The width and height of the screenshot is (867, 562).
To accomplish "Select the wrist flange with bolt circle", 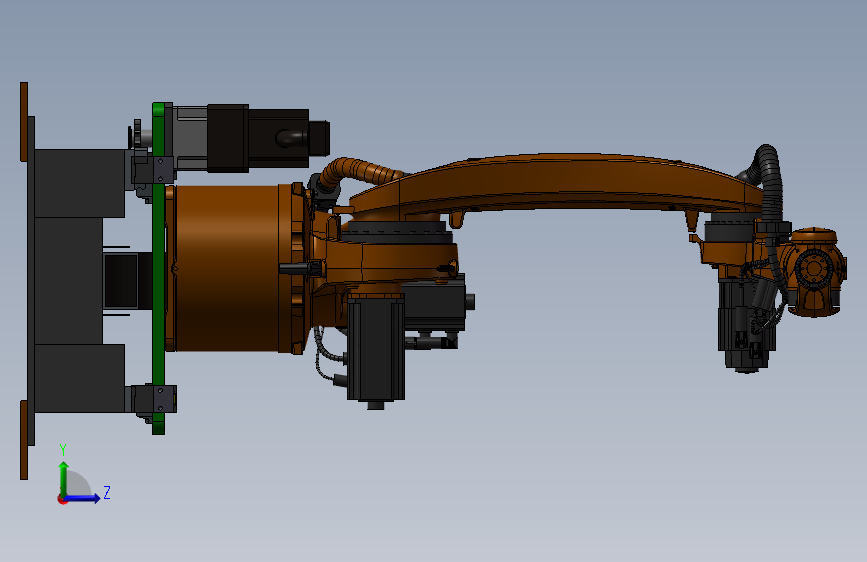I will click(813, 269).
